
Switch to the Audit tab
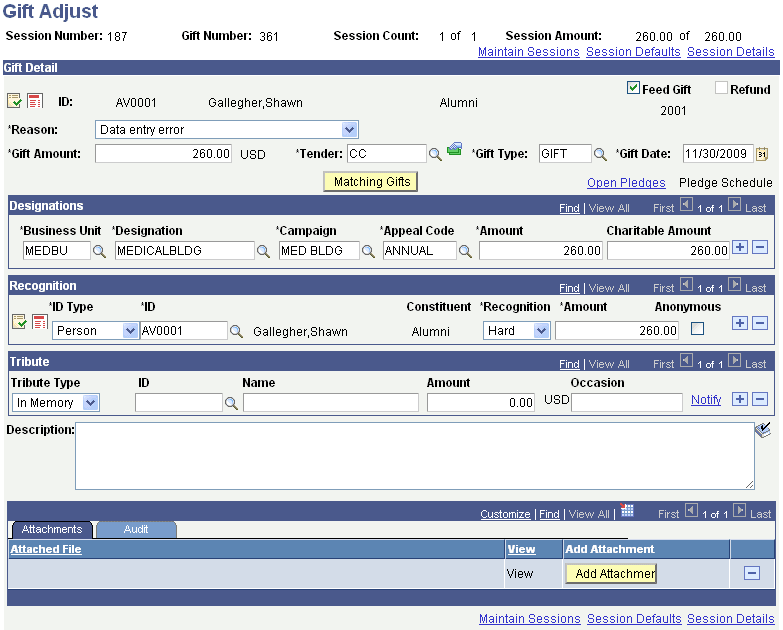click(x=136, y=530)
